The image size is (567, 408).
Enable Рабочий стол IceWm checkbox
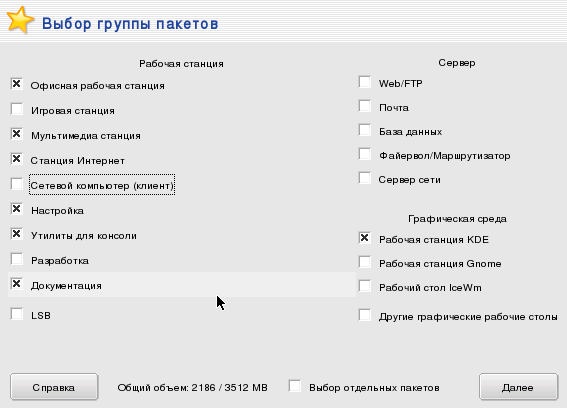[x=365, y=286]
